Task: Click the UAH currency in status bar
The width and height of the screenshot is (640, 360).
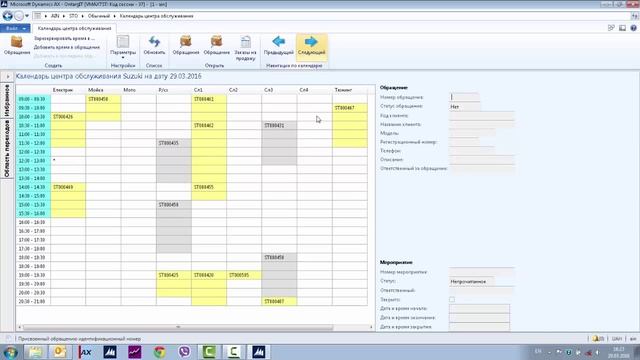Action: pyautogui.click(x=617, y=338)
